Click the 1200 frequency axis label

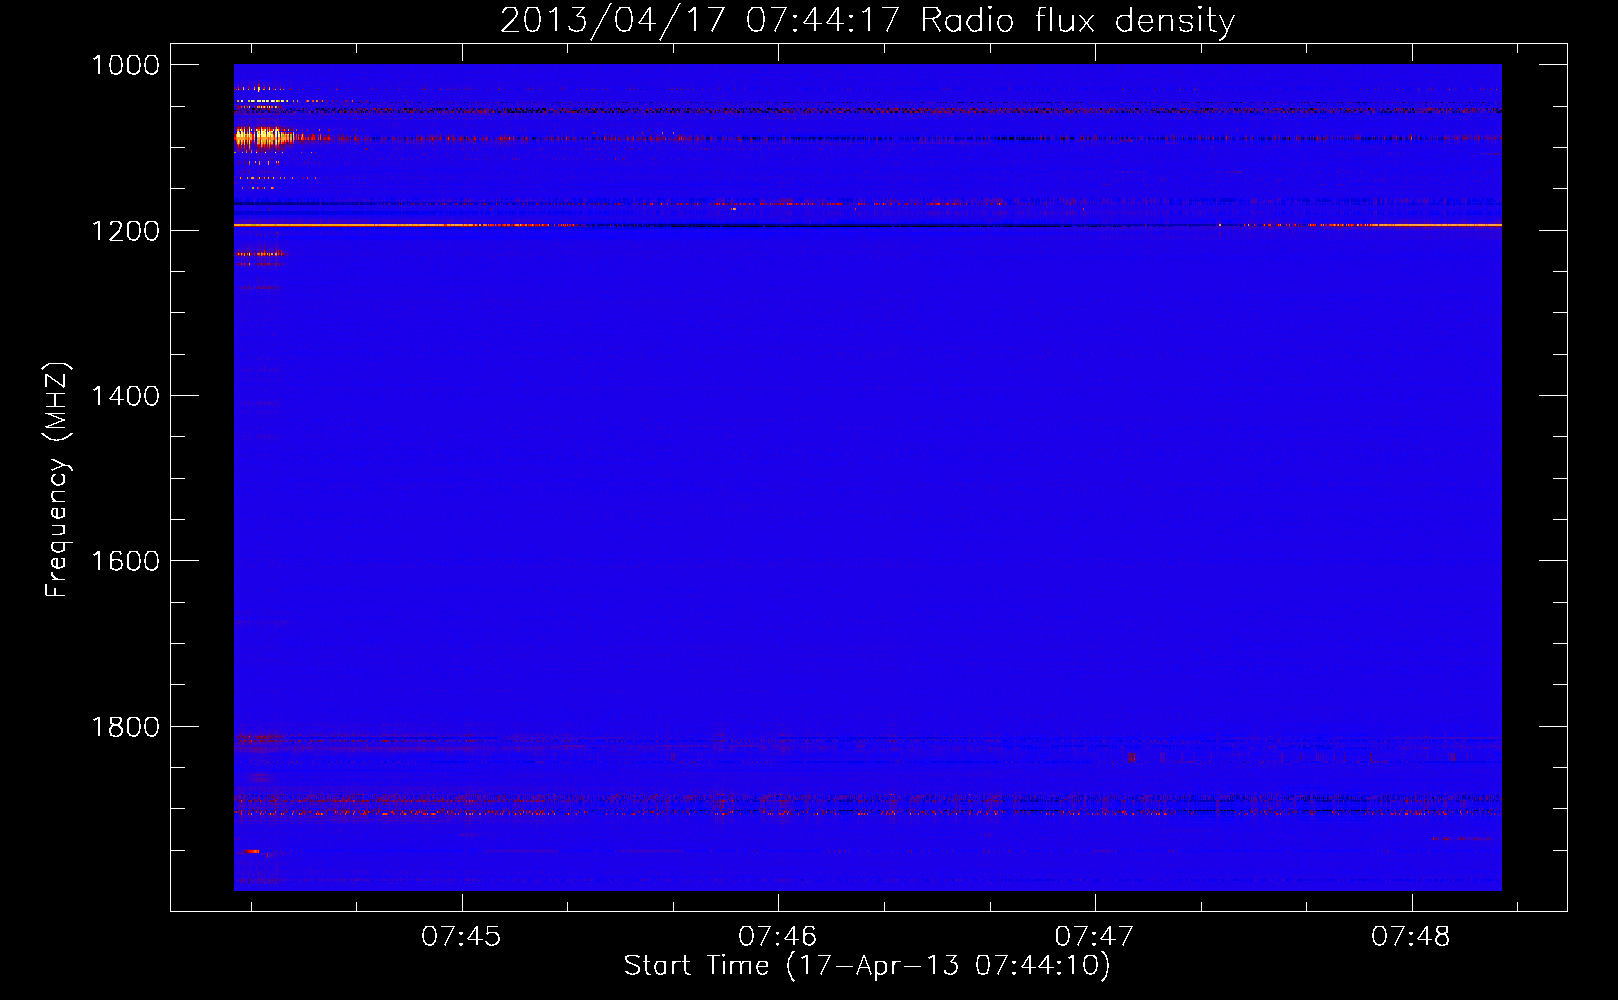tap(125, 231)
